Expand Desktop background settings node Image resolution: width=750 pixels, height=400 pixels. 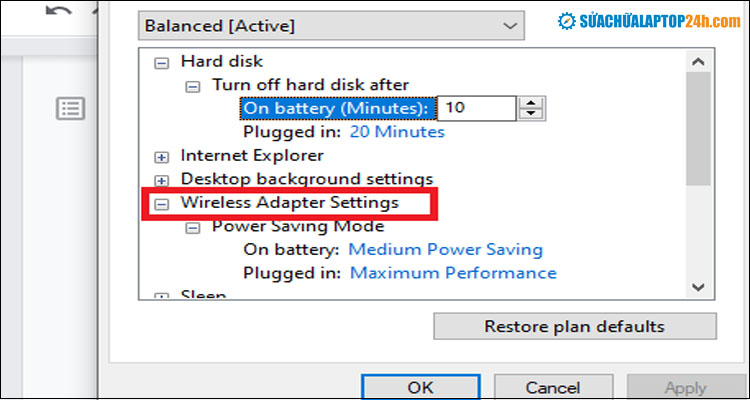click(161, 179)
